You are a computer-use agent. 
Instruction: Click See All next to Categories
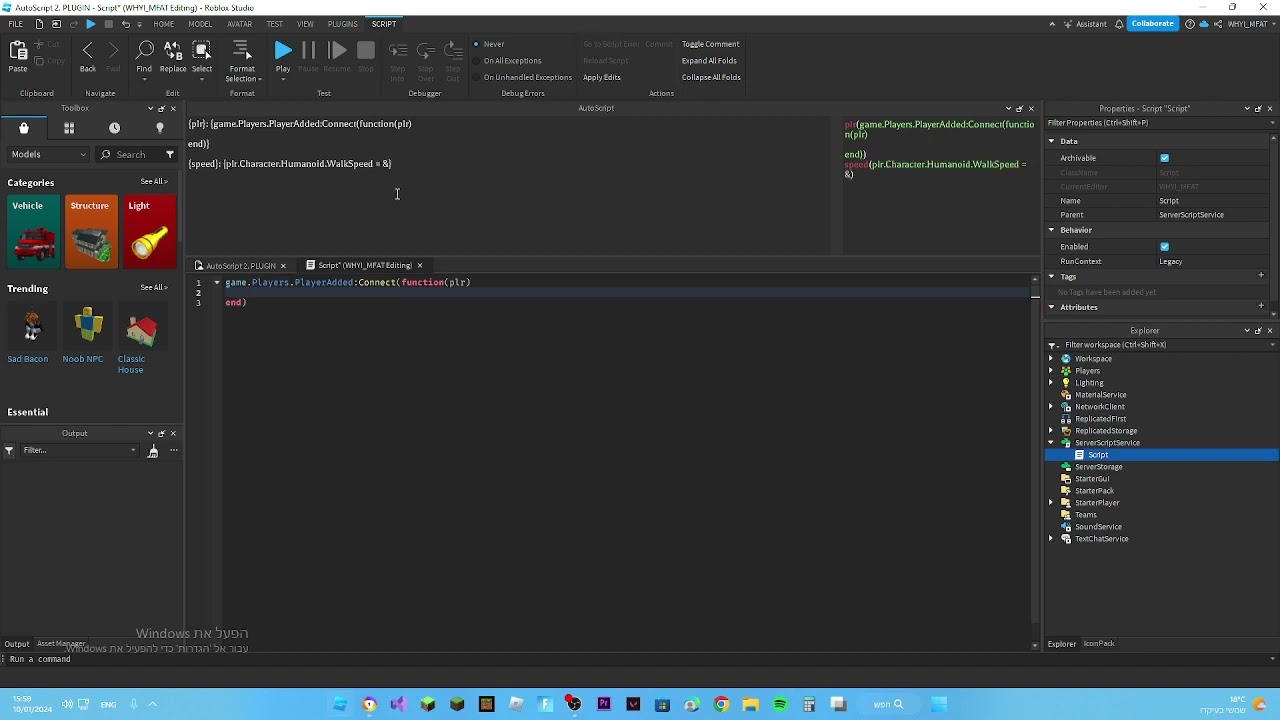pos(153,182)
